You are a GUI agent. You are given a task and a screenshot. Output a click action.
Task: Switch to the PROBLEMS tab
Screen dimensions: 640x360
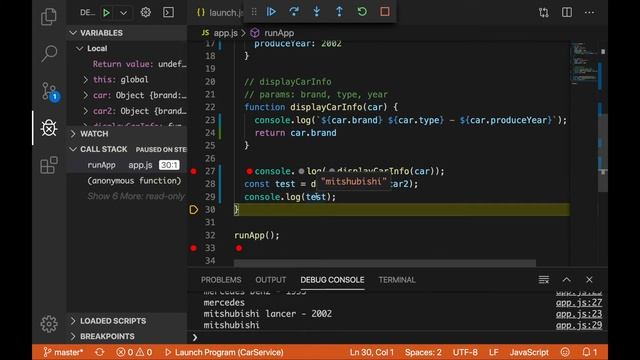click(x=221, y=280)
